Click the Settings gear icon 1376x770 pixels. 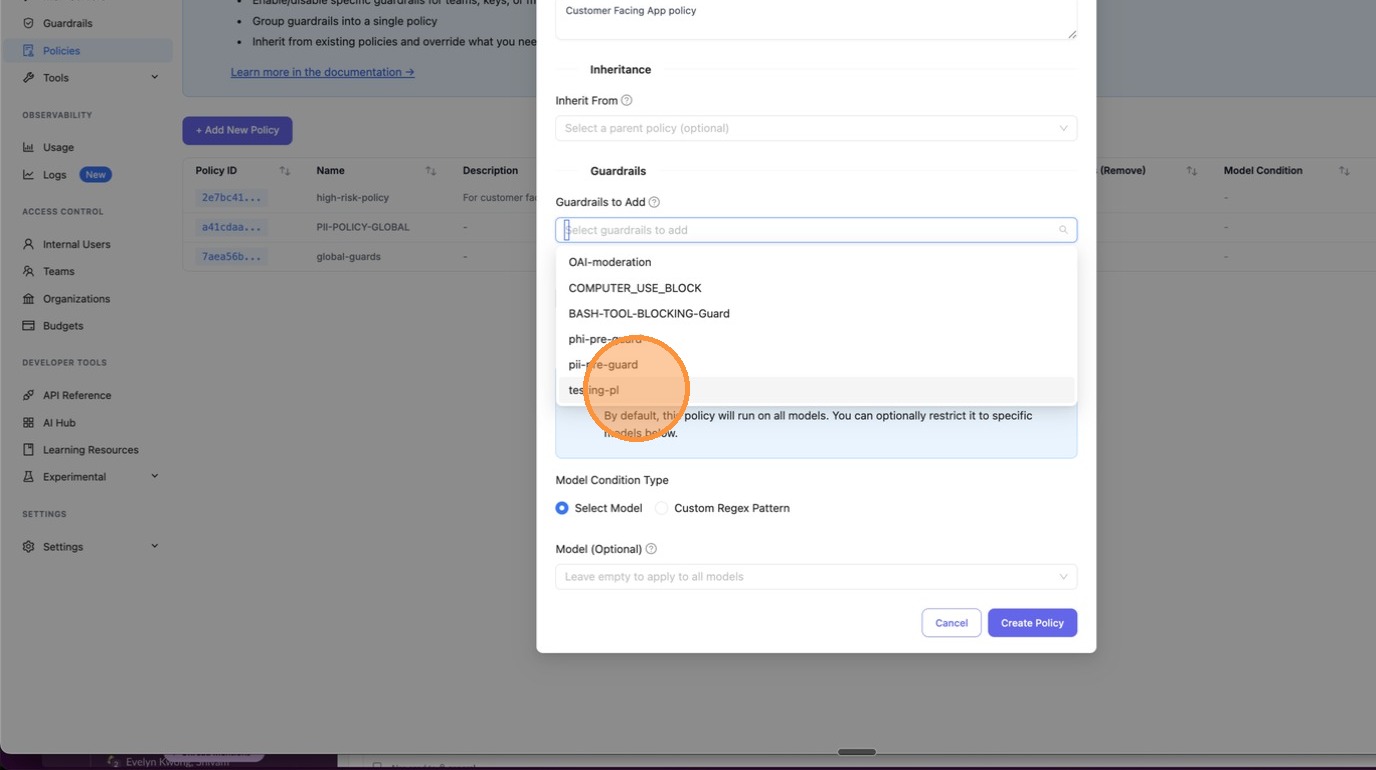28,546
